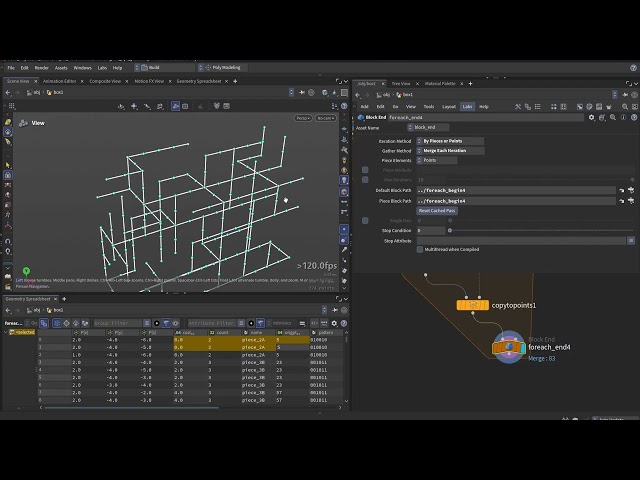Viewport: 640px width, 480px height.
Task: Open spreadsheet settings gear icon
Action: pos(334,323)
